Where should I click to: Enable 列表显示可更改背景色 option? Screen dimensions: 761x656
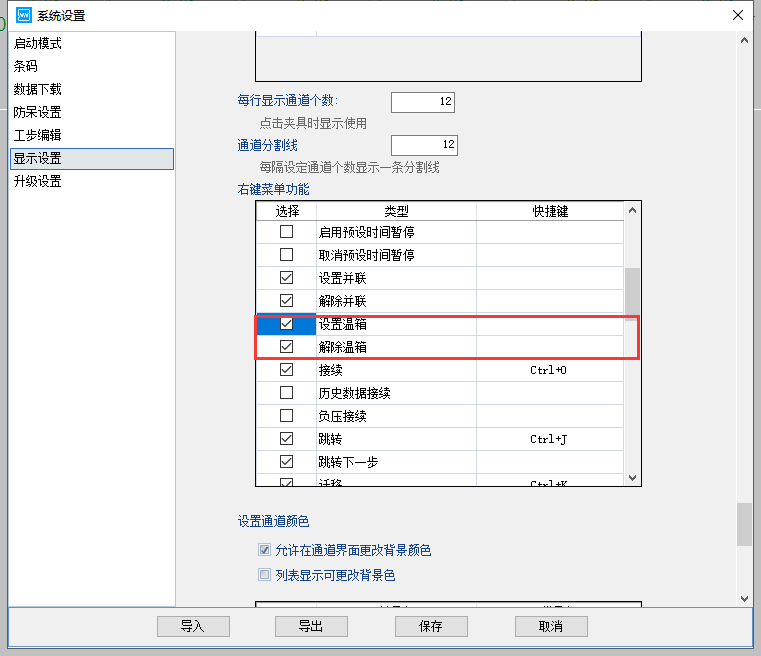265,575
